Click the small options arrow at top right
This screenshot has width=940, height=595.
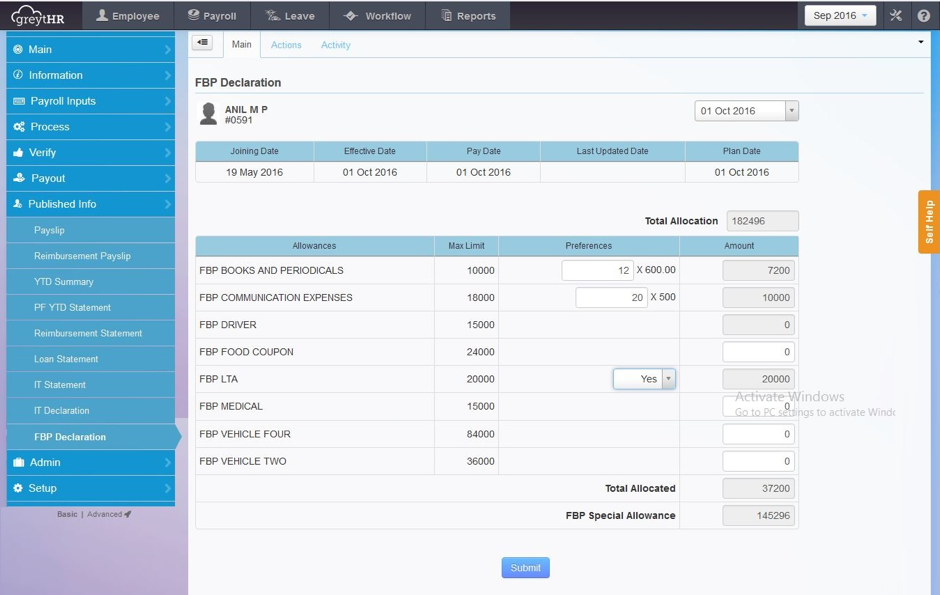tap(921, 42)
